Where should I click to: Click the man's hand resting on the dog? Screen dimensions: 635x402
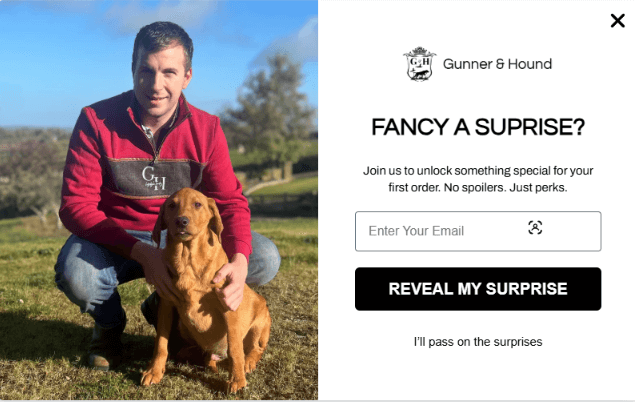coord(231,281)
